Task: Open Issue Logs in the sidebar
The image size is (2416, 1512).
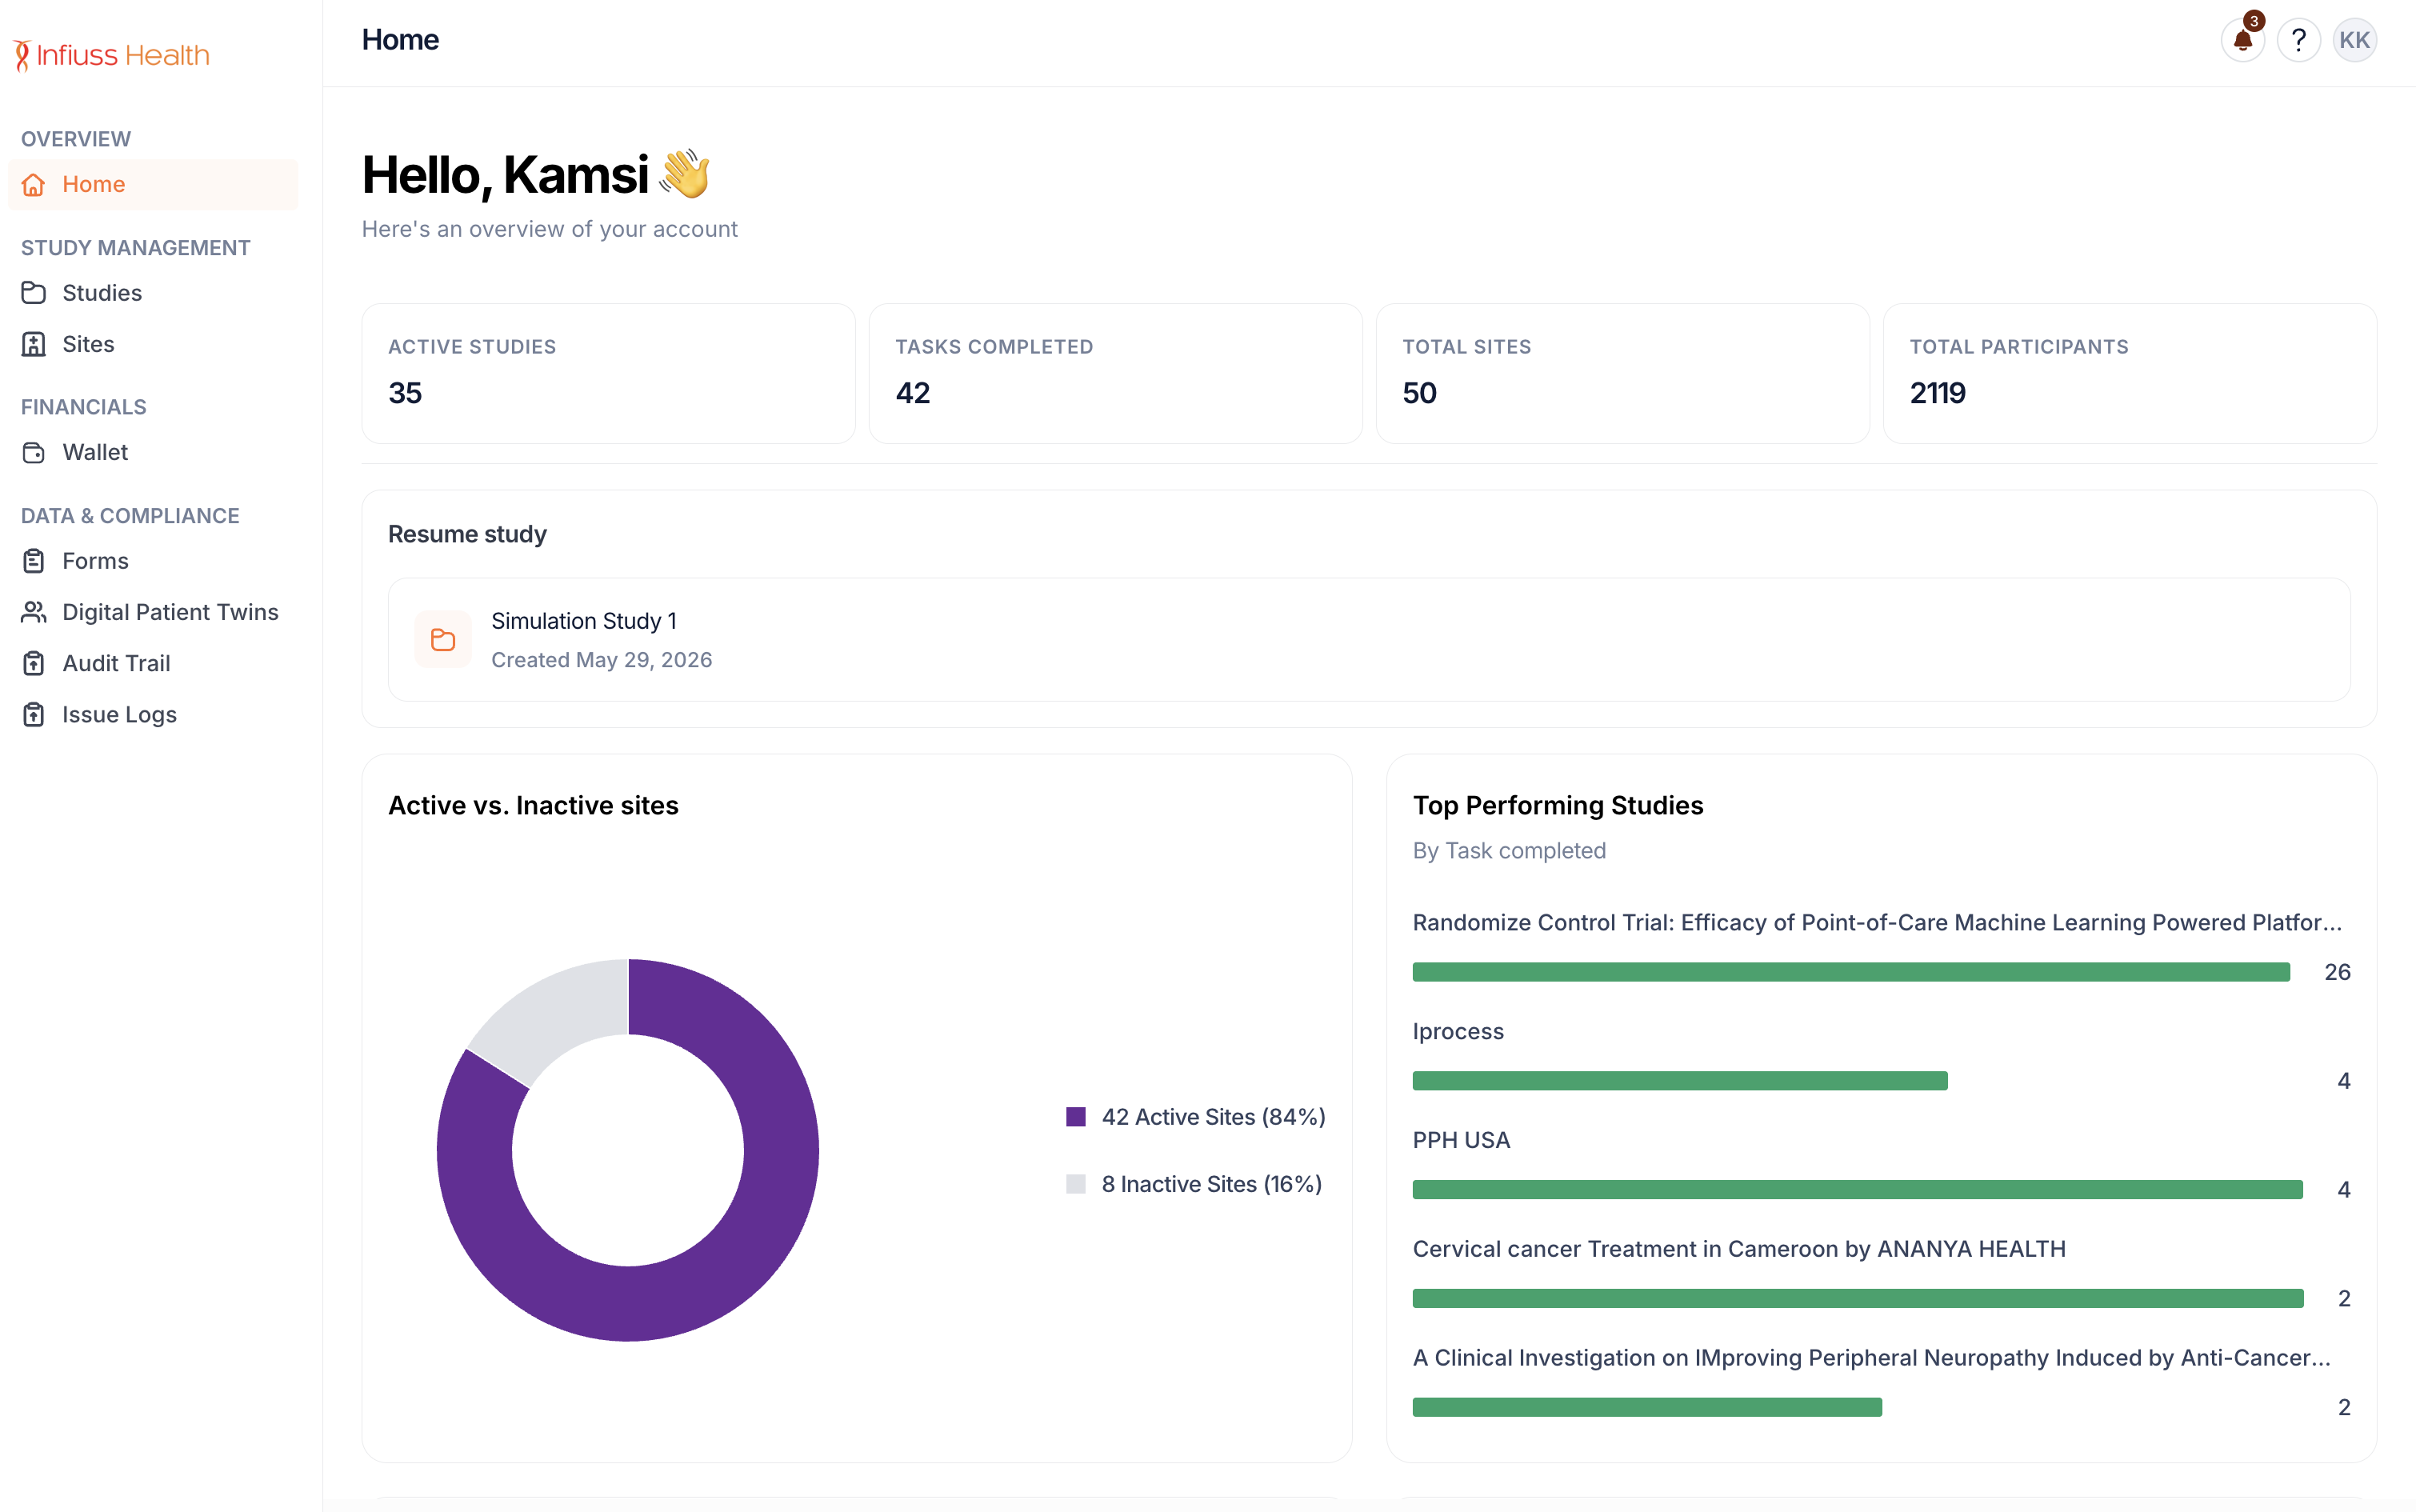Action: click(x=153, y=714)
